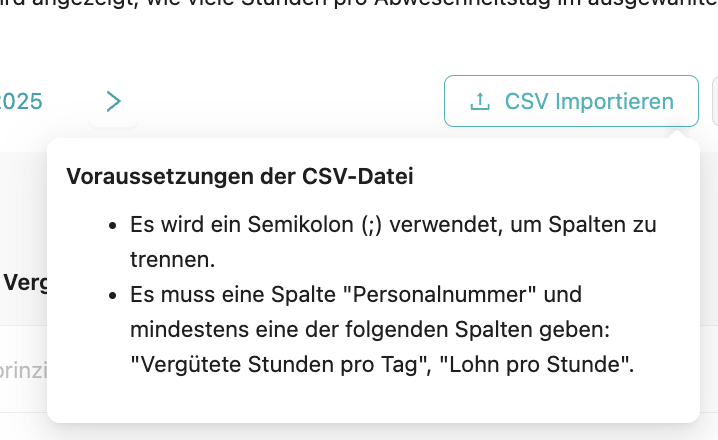Click the Semikolon bullet point text

(393, 225)
